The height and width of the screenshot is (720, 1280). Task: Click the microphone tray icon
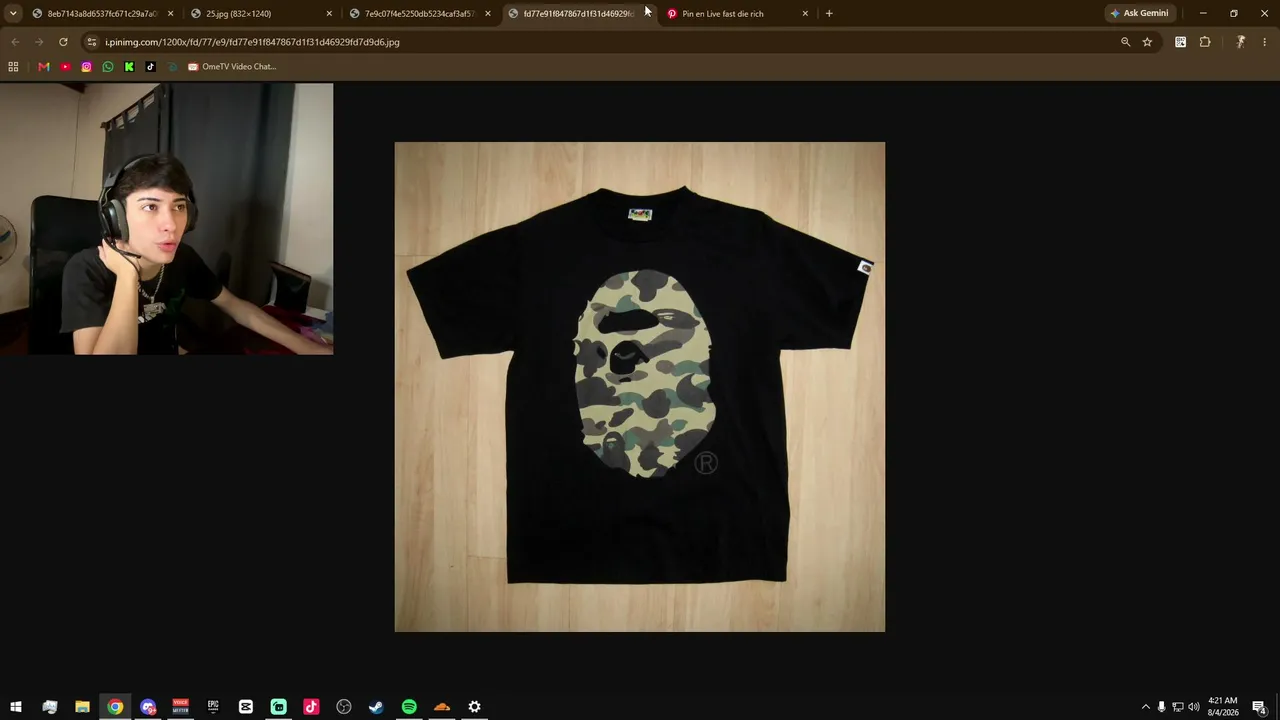(x=1161, y=707)
